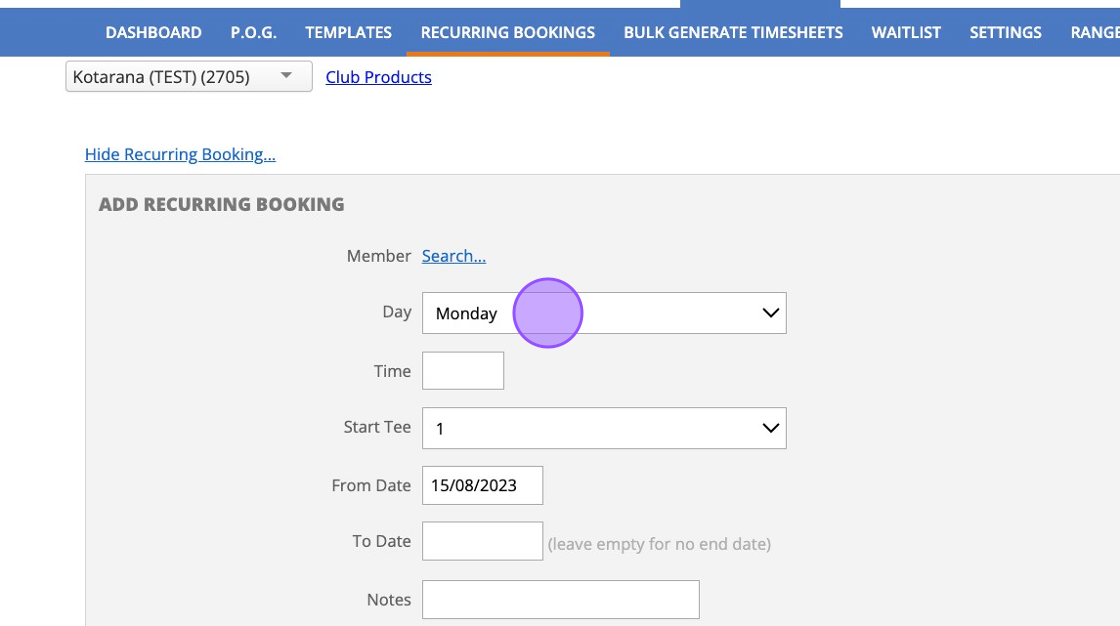Open the Day dropdown showing Monday
Screen dimensions: 1120x626
(604, 313)
